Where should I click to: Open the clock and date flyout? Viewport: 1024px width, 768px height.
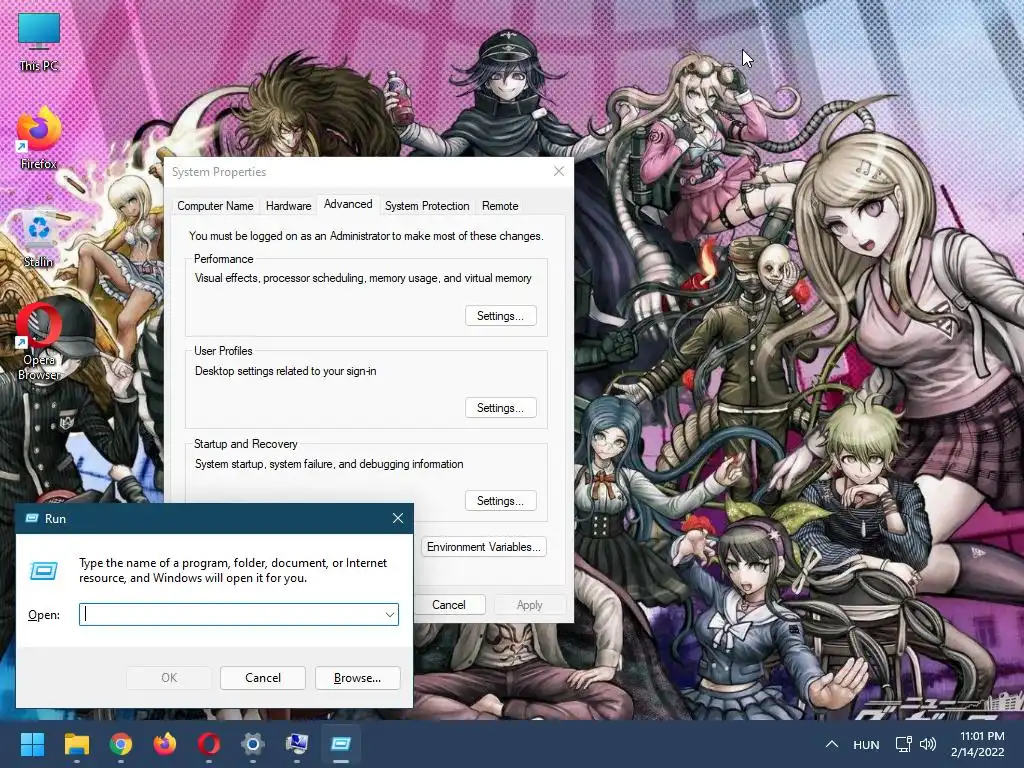978,744
